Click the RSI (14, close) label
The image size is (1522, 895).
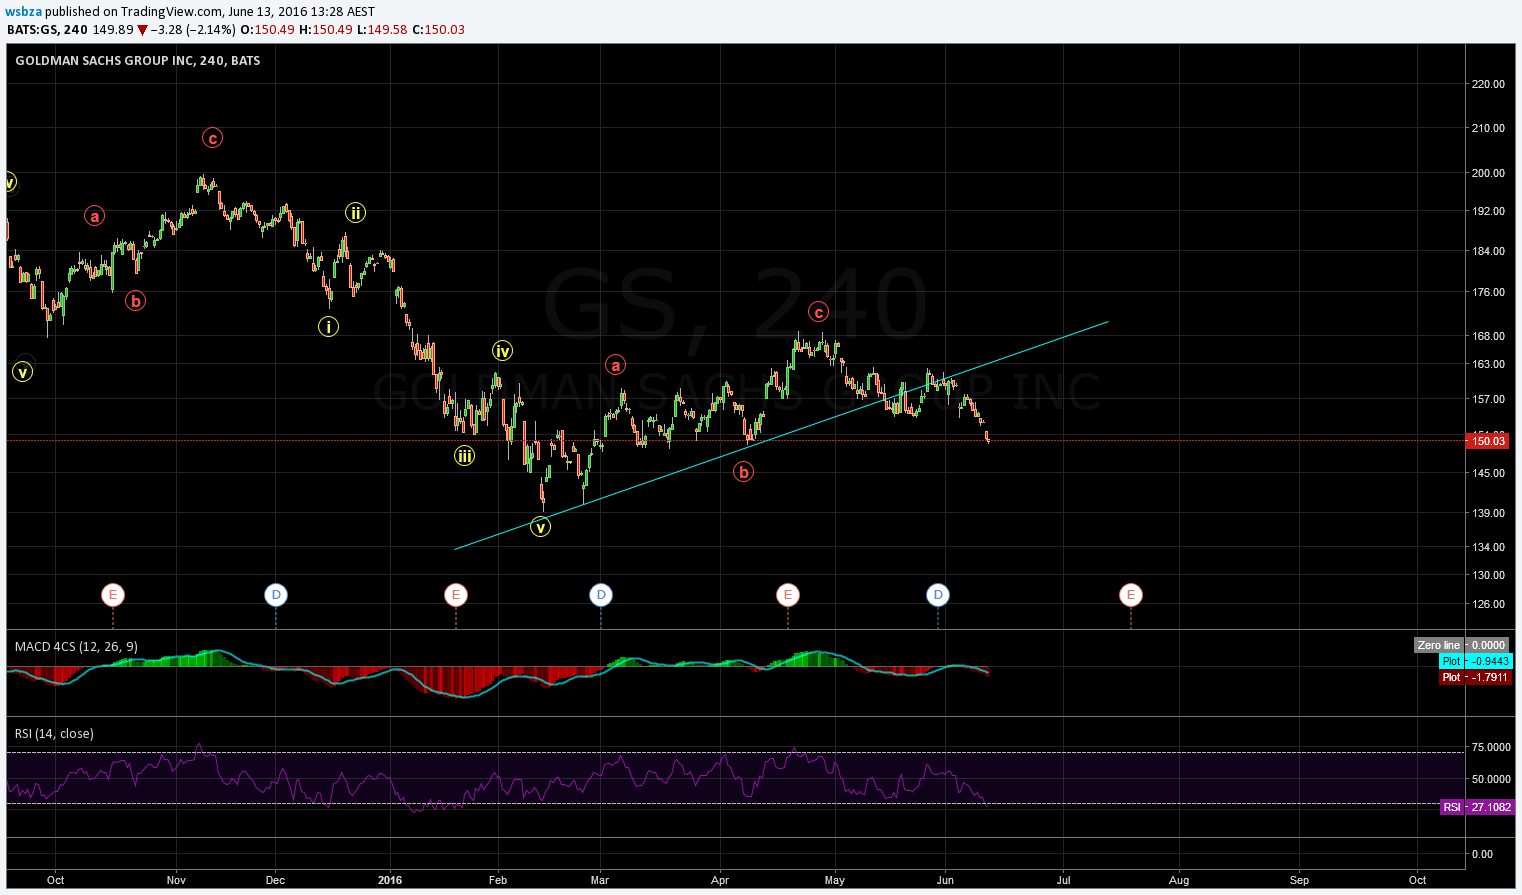tap(54, 734)
